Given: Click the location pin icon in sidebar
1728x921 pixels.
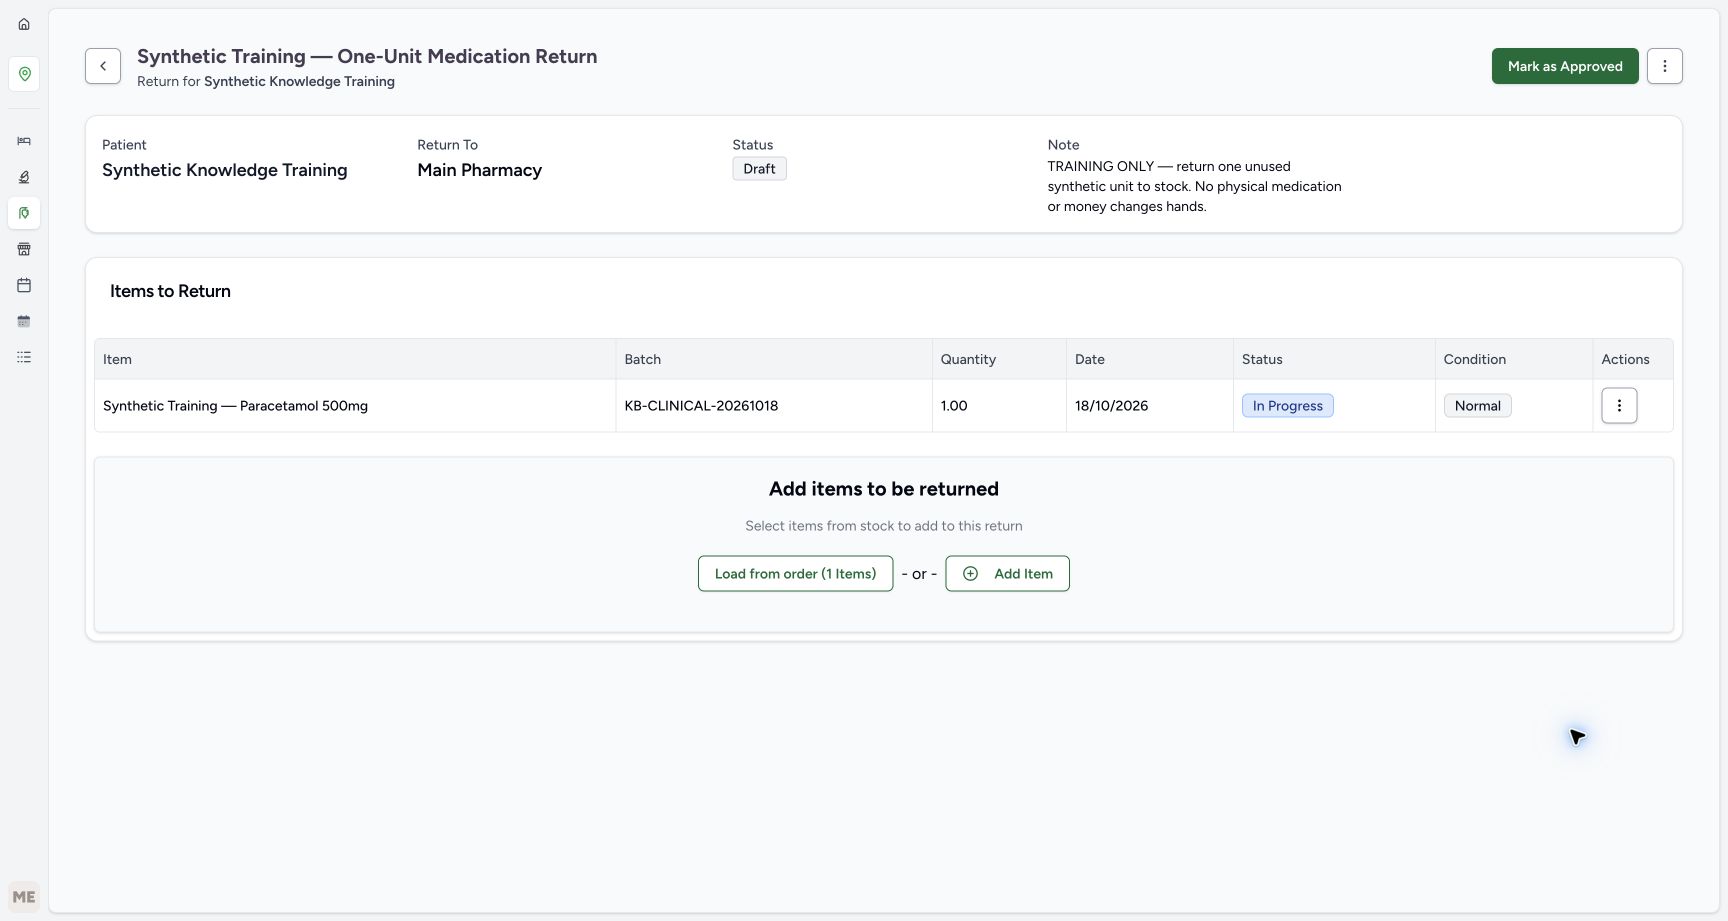Looking at the screenshot, I should coord(24,74).
